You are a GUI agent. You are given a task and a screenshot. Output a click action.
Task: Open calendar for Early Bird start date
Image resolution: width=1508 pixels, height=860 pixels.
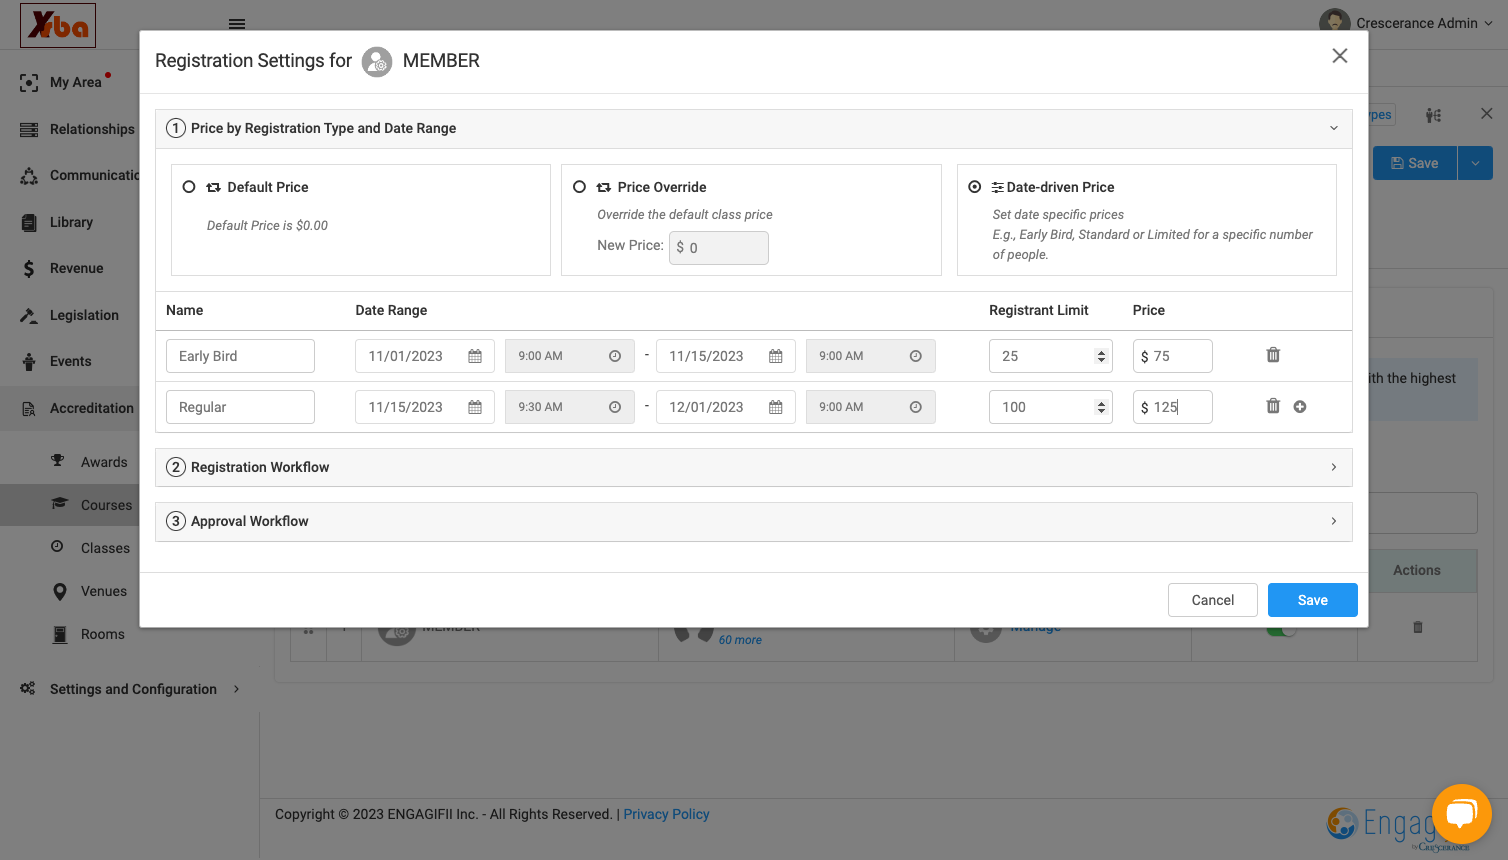tap(475, 356)
